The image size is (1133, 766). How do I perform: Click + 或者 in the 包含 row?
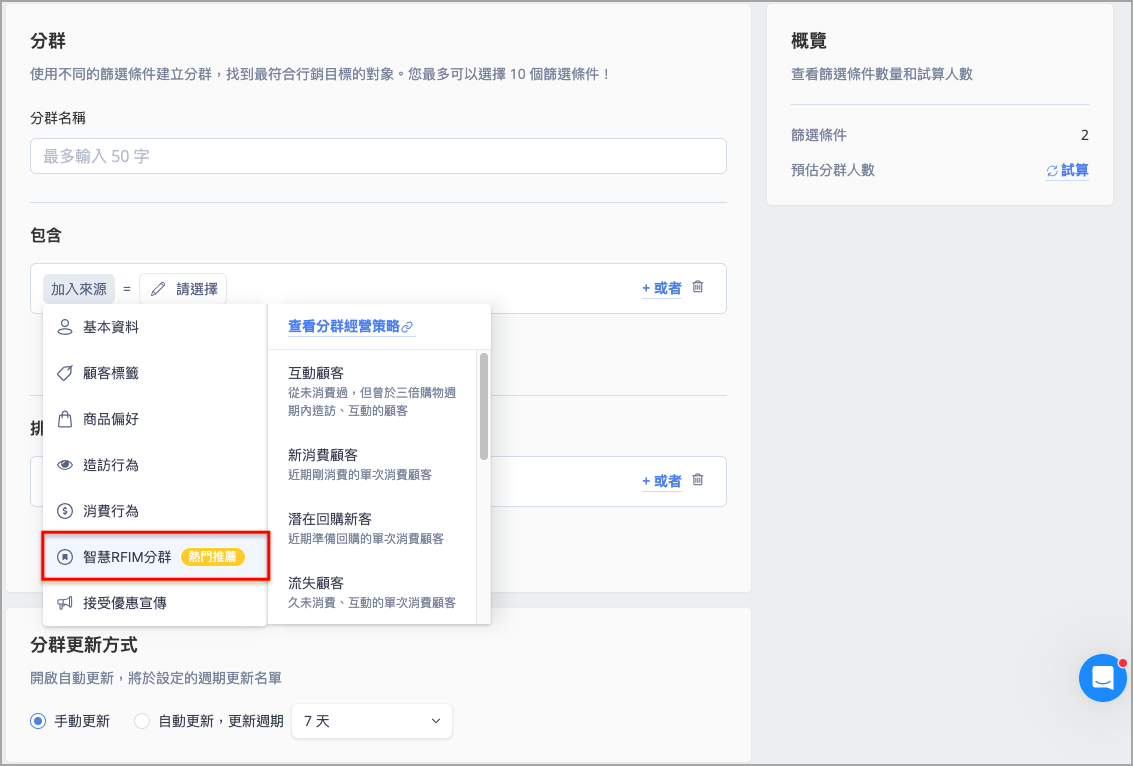coord(661,288)
